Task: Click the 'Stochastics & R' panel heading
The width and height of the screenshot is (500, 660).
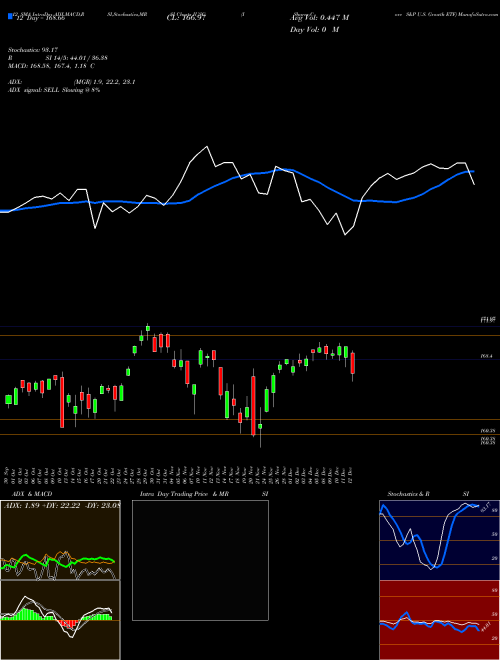Action: [x=409, y=494]
